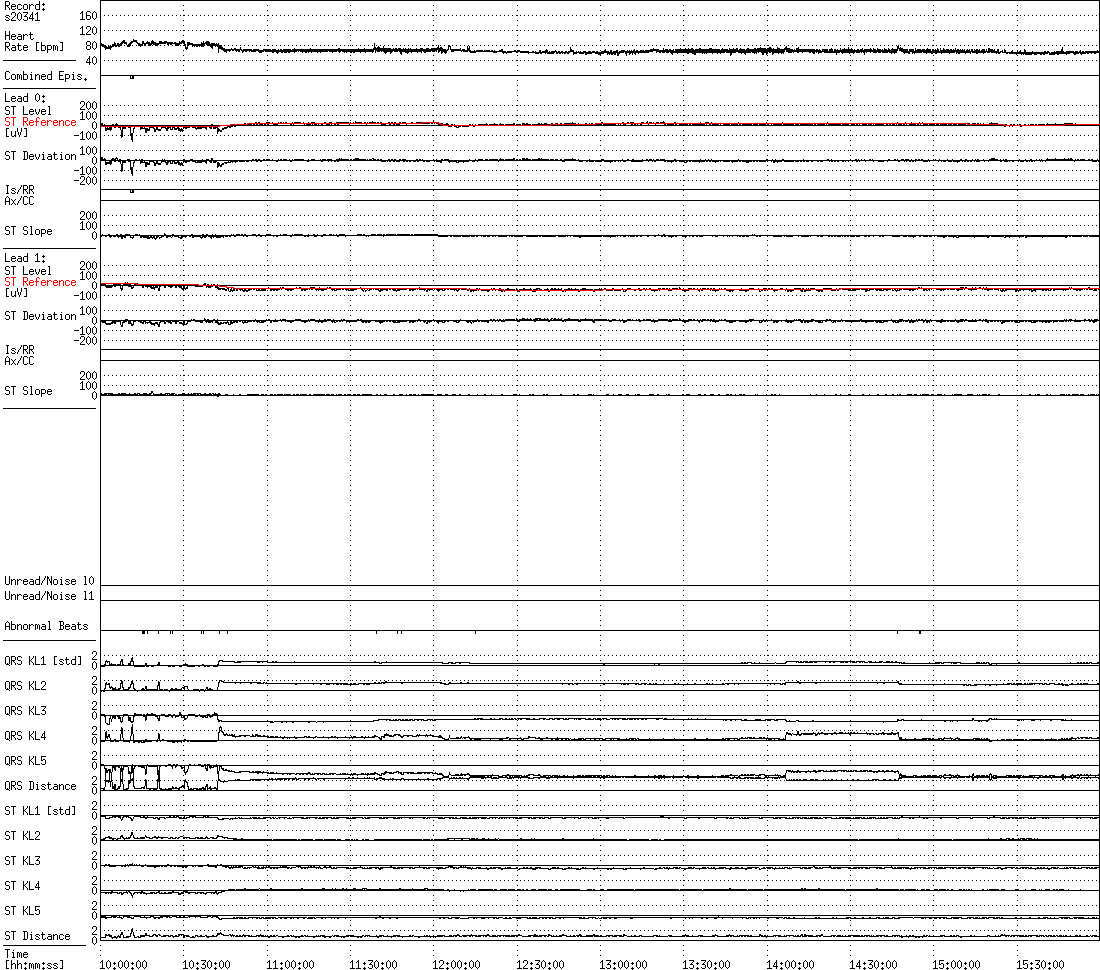Jump to the 12:00:00 time label
1100x970 pixels.
[x=456, y=964]
